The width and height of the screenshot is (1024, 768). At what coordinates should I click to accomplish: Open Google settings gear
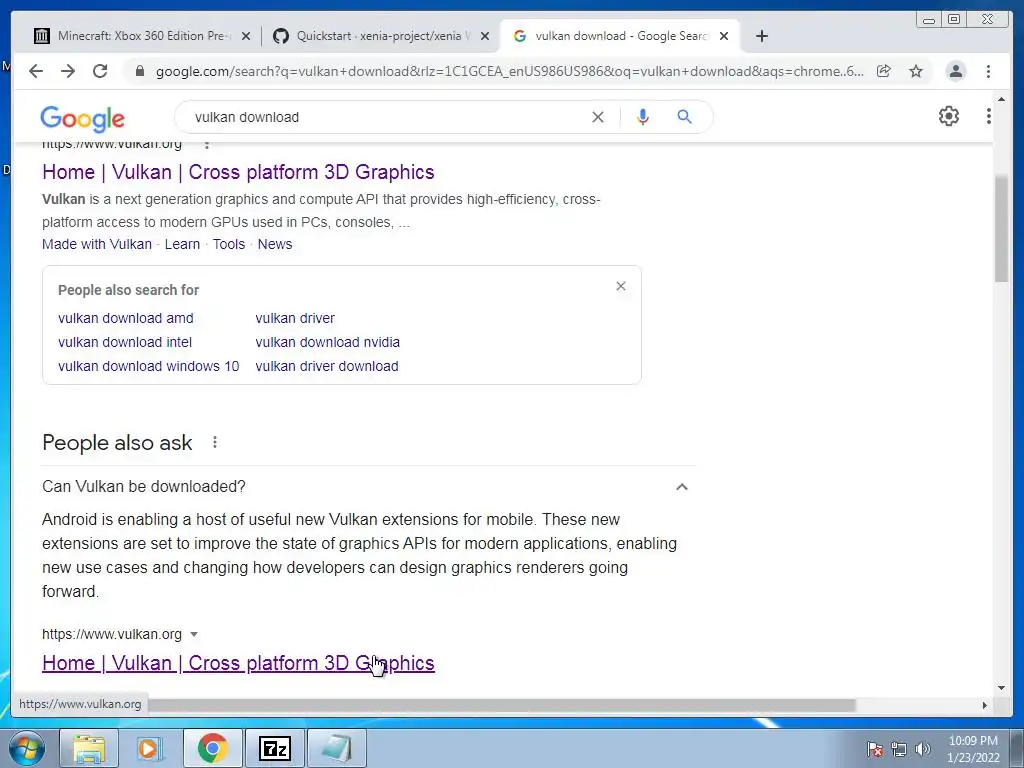[949, 116]
